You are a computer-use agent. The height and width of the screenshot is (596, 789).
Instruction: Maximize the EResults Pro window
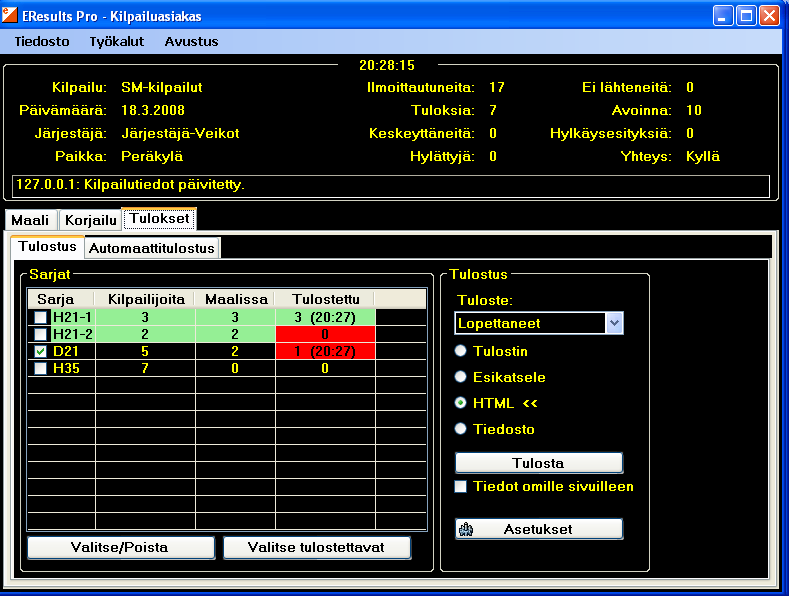point(746,16)
